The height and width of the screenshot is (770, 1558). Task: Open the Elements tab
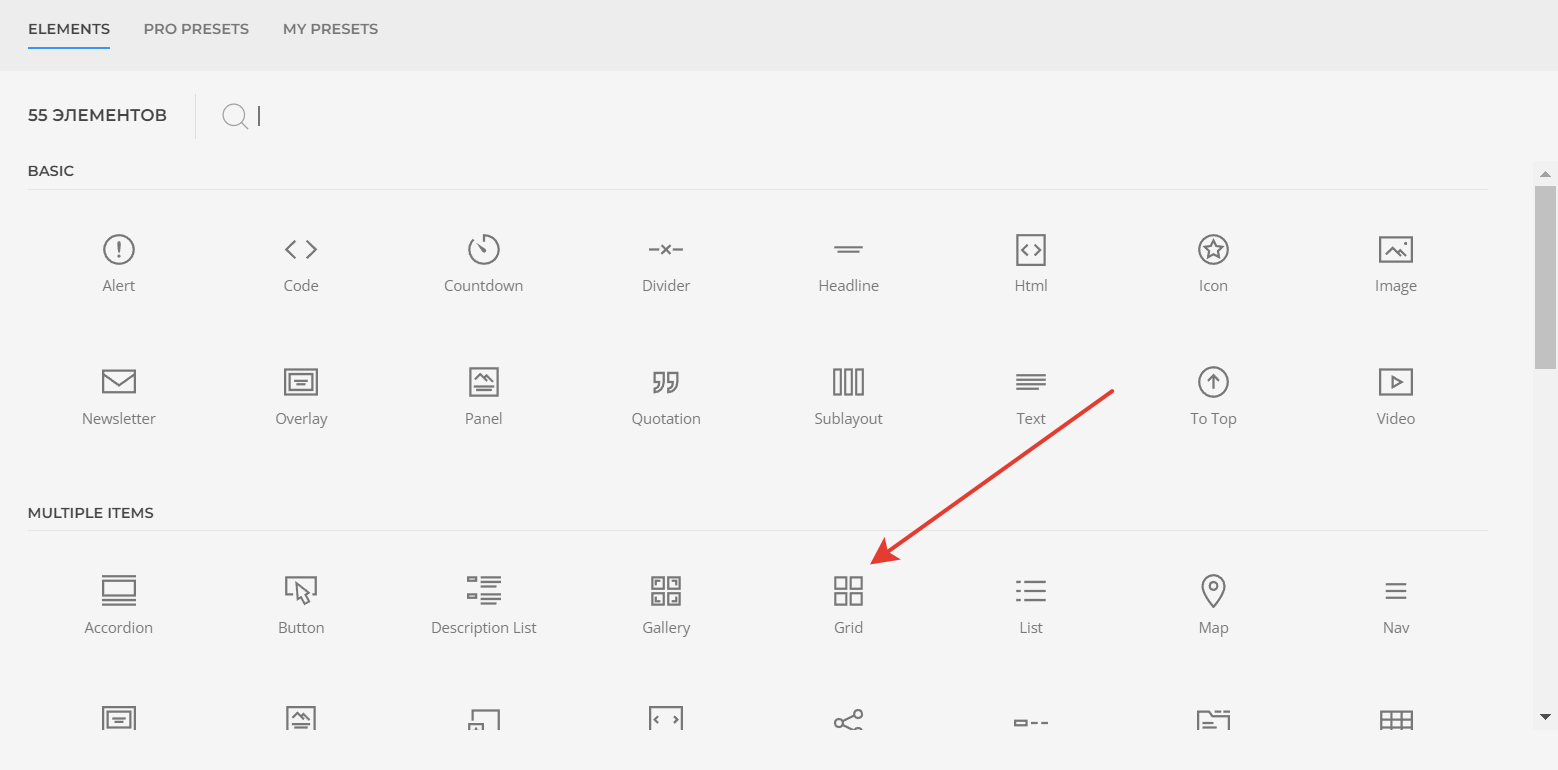click(x=69, y=29)
